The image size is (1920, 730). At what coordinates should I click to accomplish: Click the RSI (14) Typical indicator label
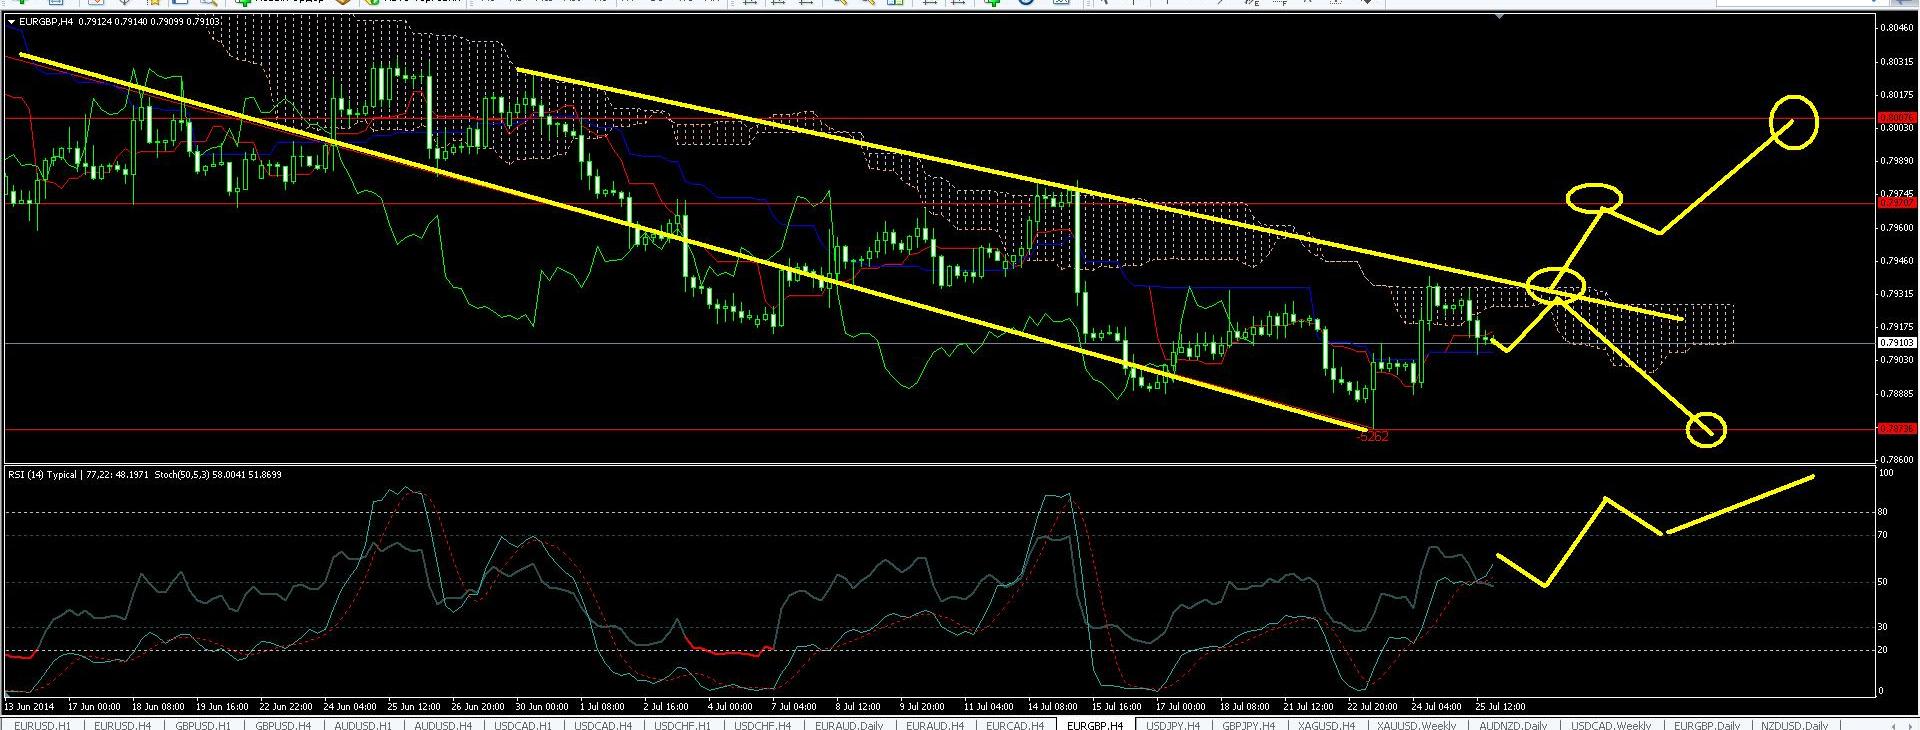(x=42, y=475)
